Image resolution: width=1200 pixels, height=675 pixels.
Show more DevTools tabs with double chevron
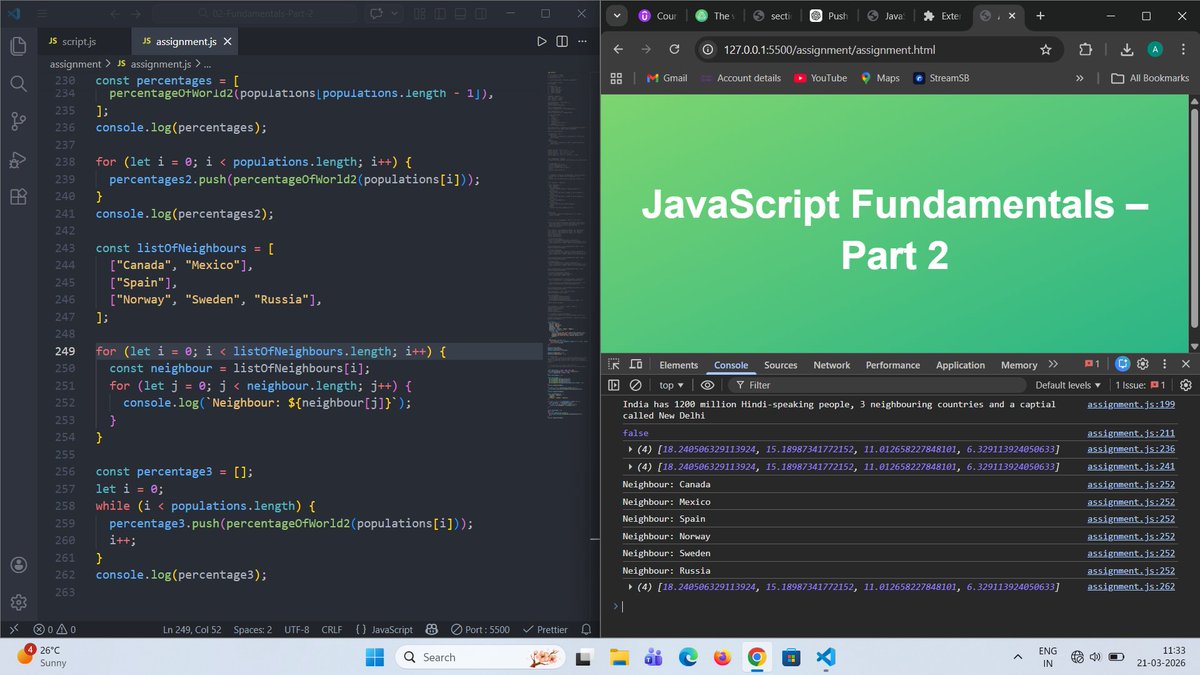point(1052,365)
